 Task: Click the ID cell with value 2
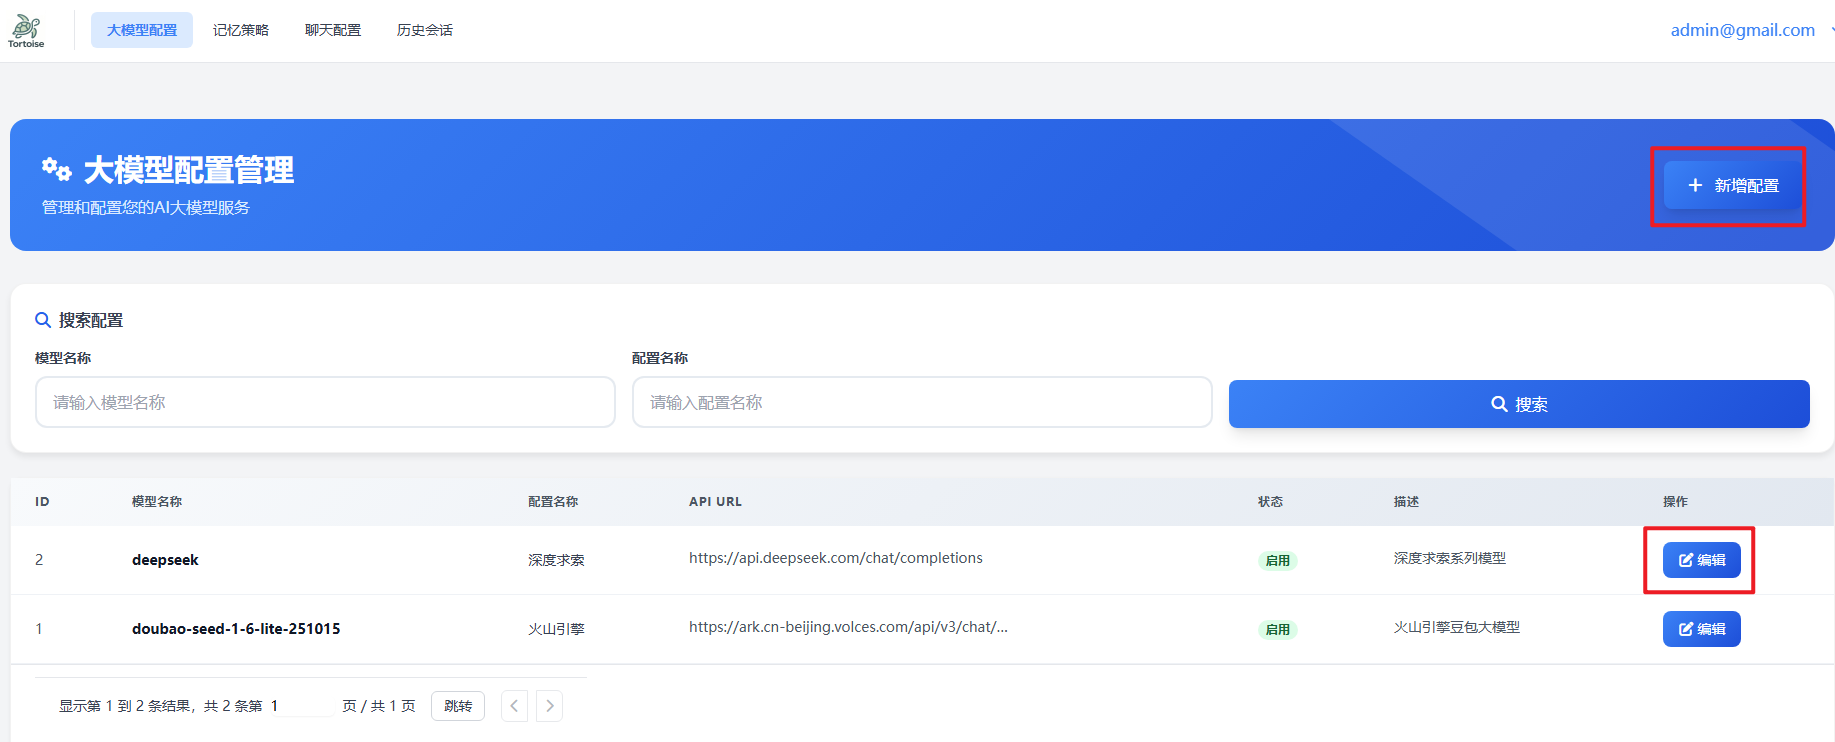click(39, 560)
